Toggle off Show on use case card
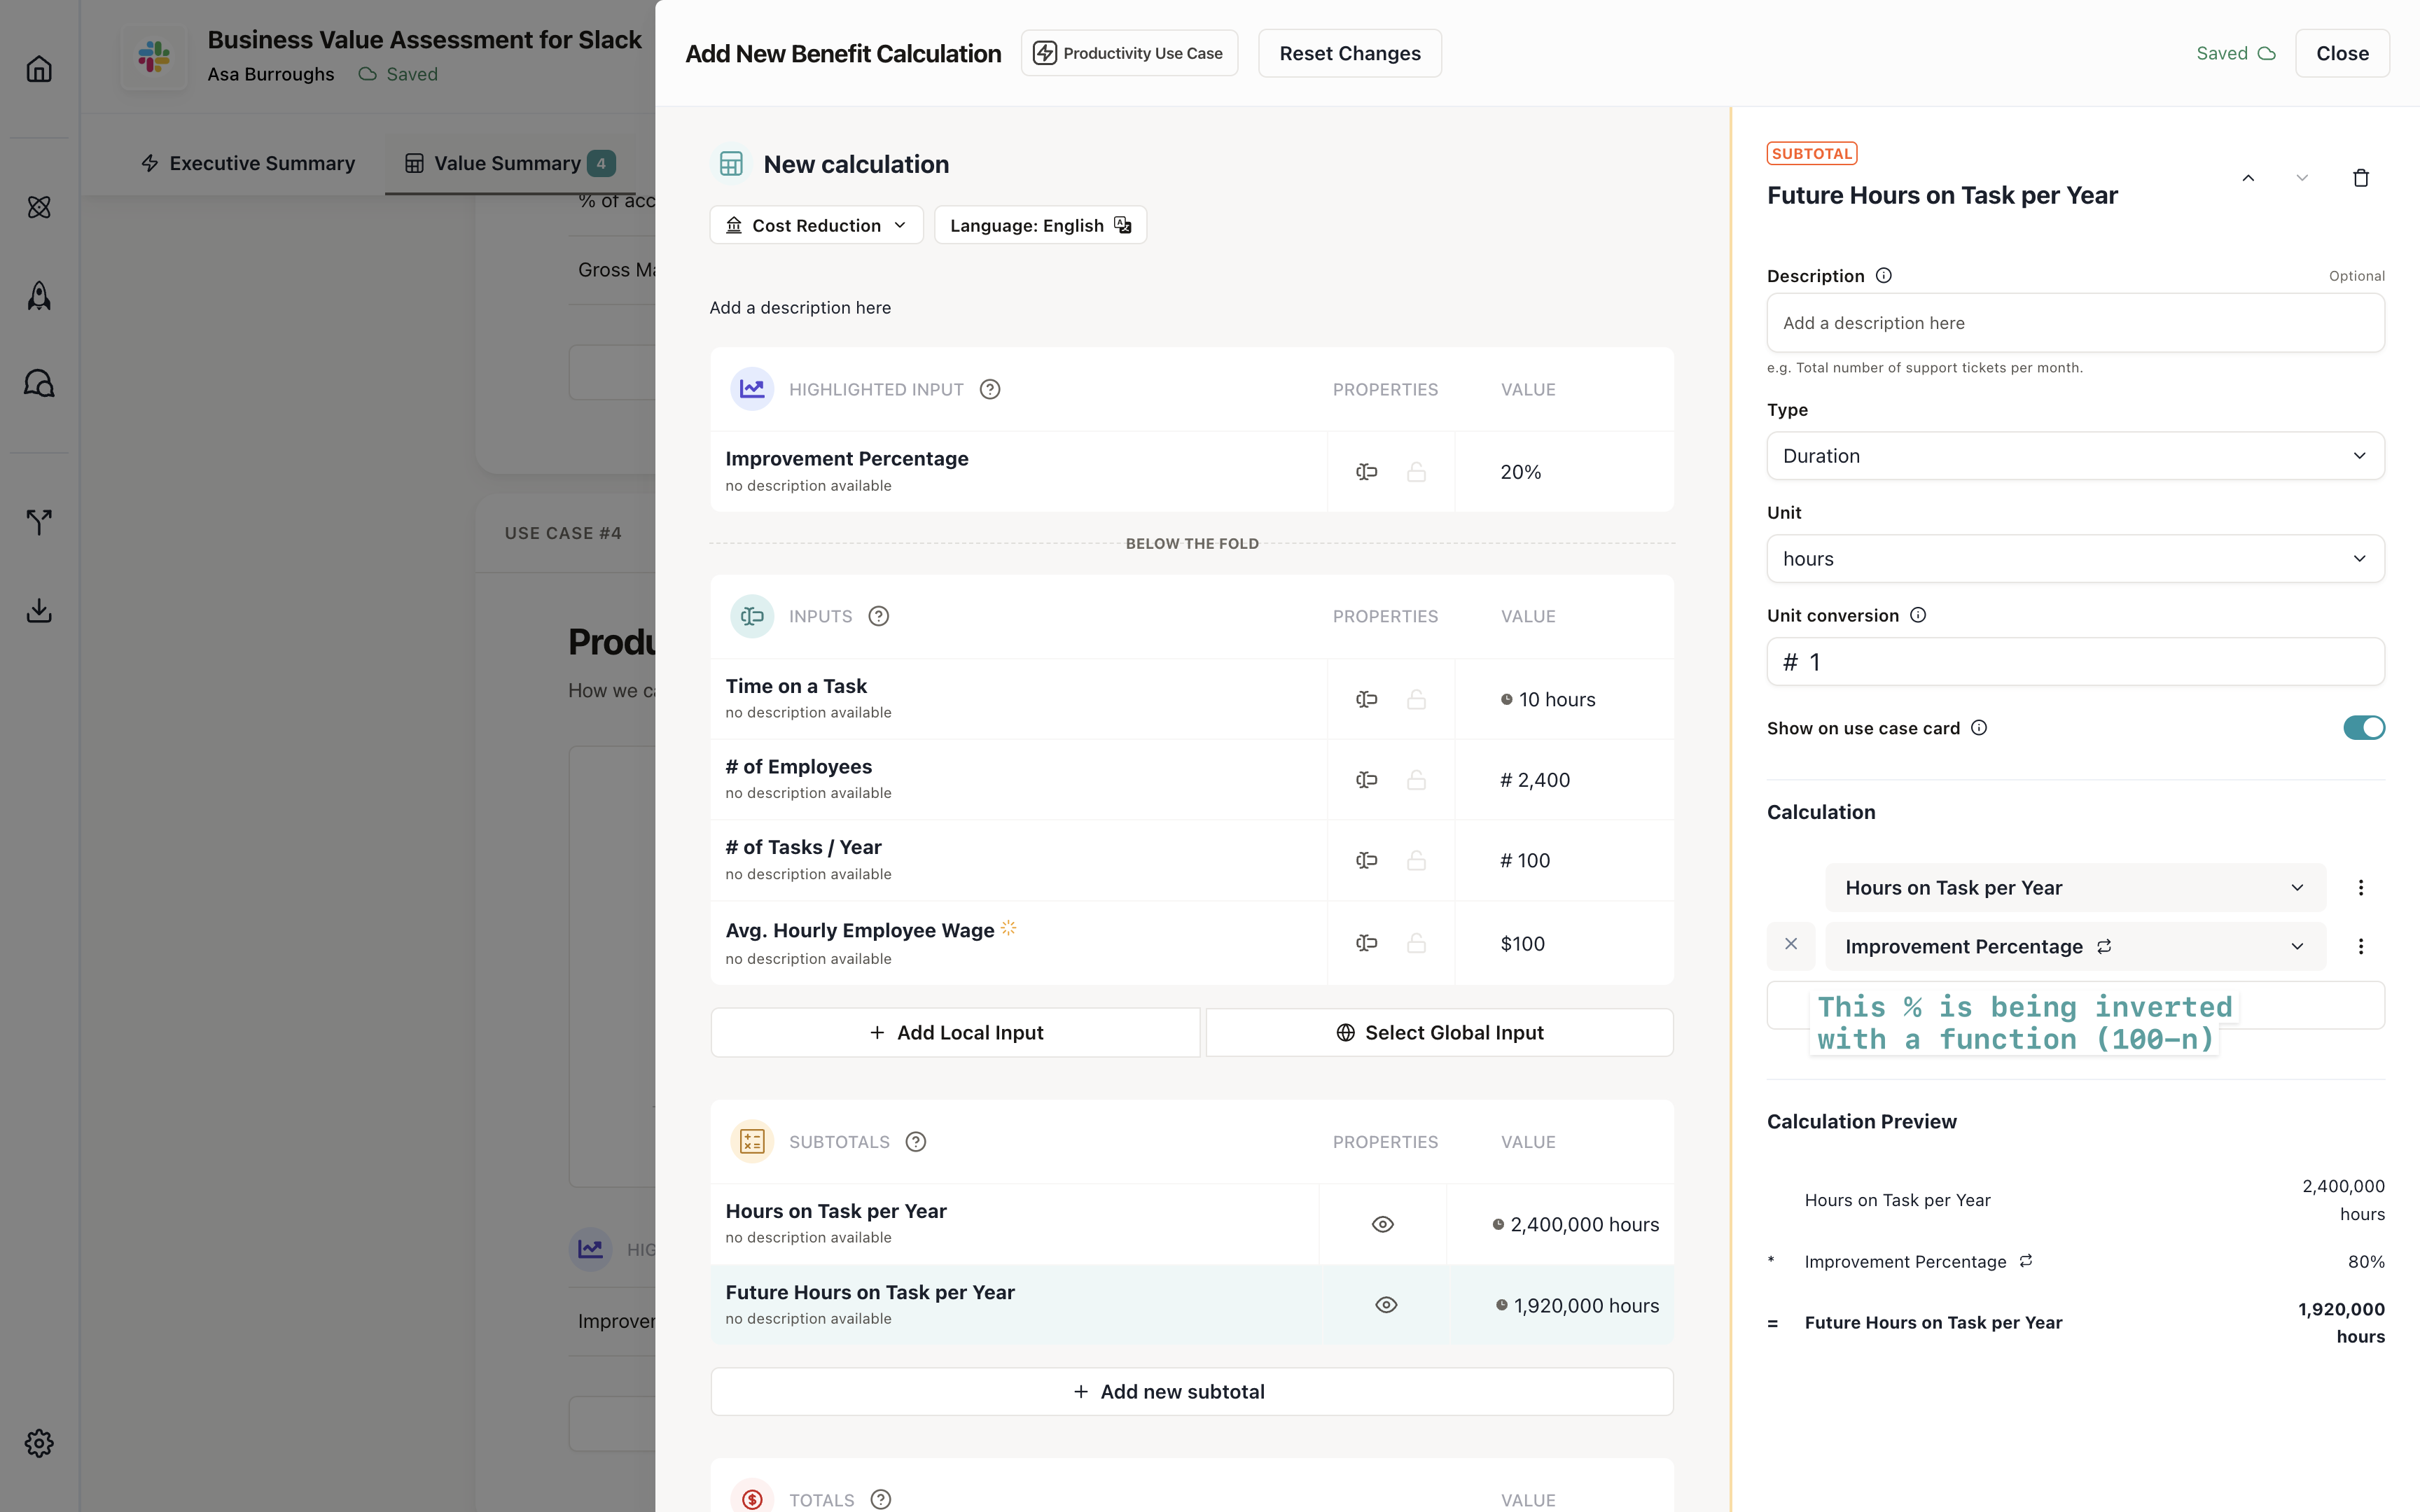This screenshot has height=1512, width=2420. click(x=2363, y=728)
